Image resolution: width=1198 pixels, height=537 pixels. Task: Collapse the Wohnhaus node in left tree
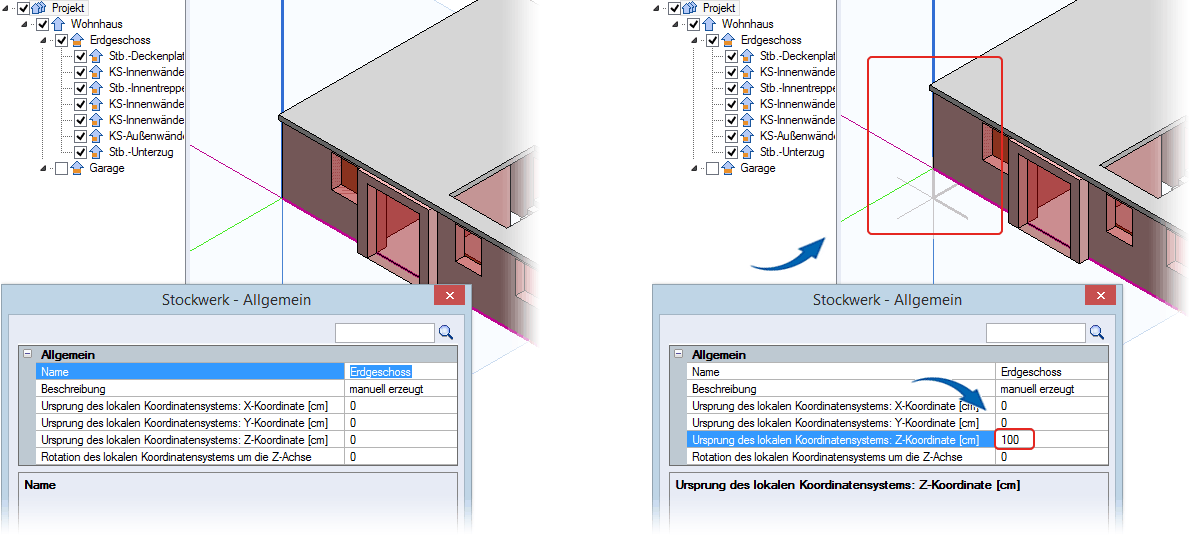coord(26,24)
